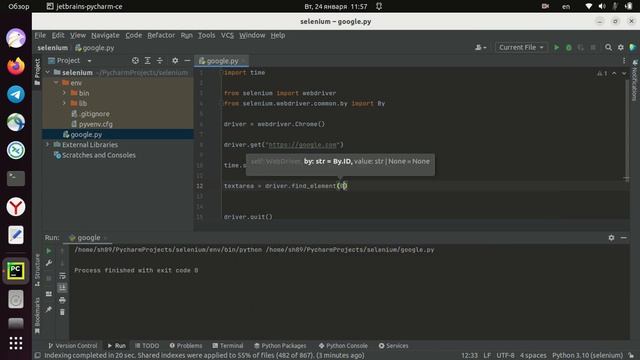The height and width of the screenshot is (360, 640).
Task: Select Scratches and Consoles node
Action: click(x=99, y=155)
